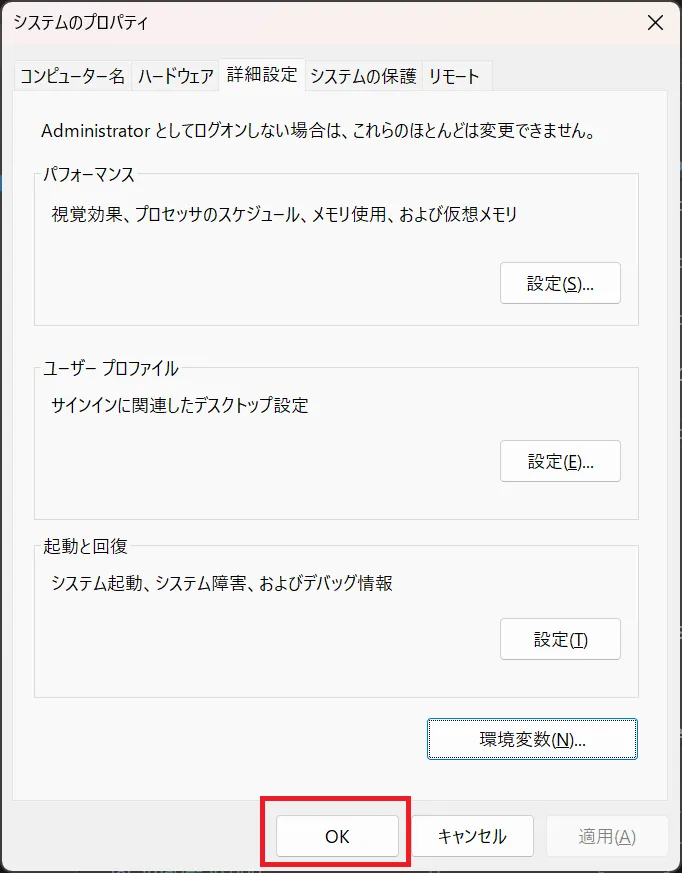Open the ハードウェア tab
This screenshot has height=873, width=682.
(177, 74)
